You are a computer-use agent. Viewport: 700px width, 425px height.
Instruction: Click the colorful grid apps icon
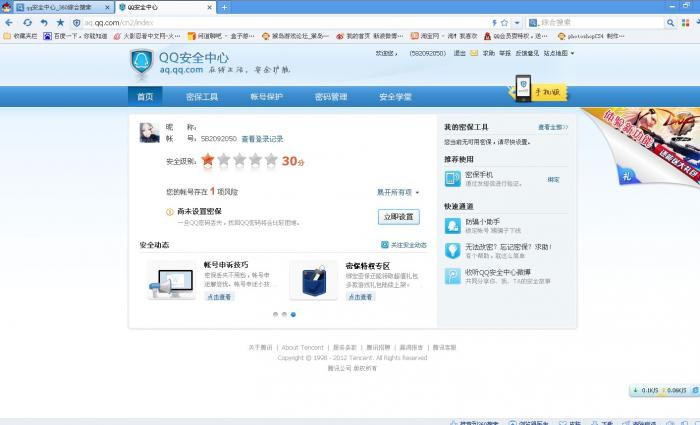point(685,22)
